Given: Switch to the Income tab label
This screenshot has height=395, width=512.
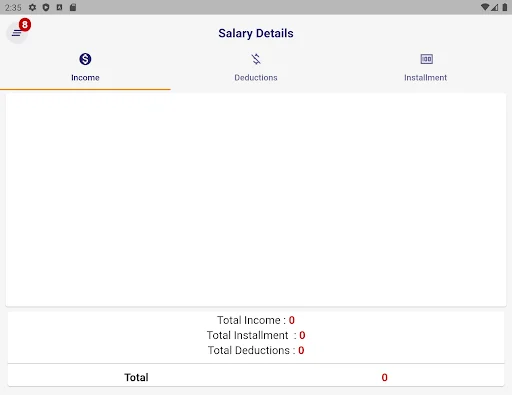Looking at the screenshot, I should coord(85,78).
